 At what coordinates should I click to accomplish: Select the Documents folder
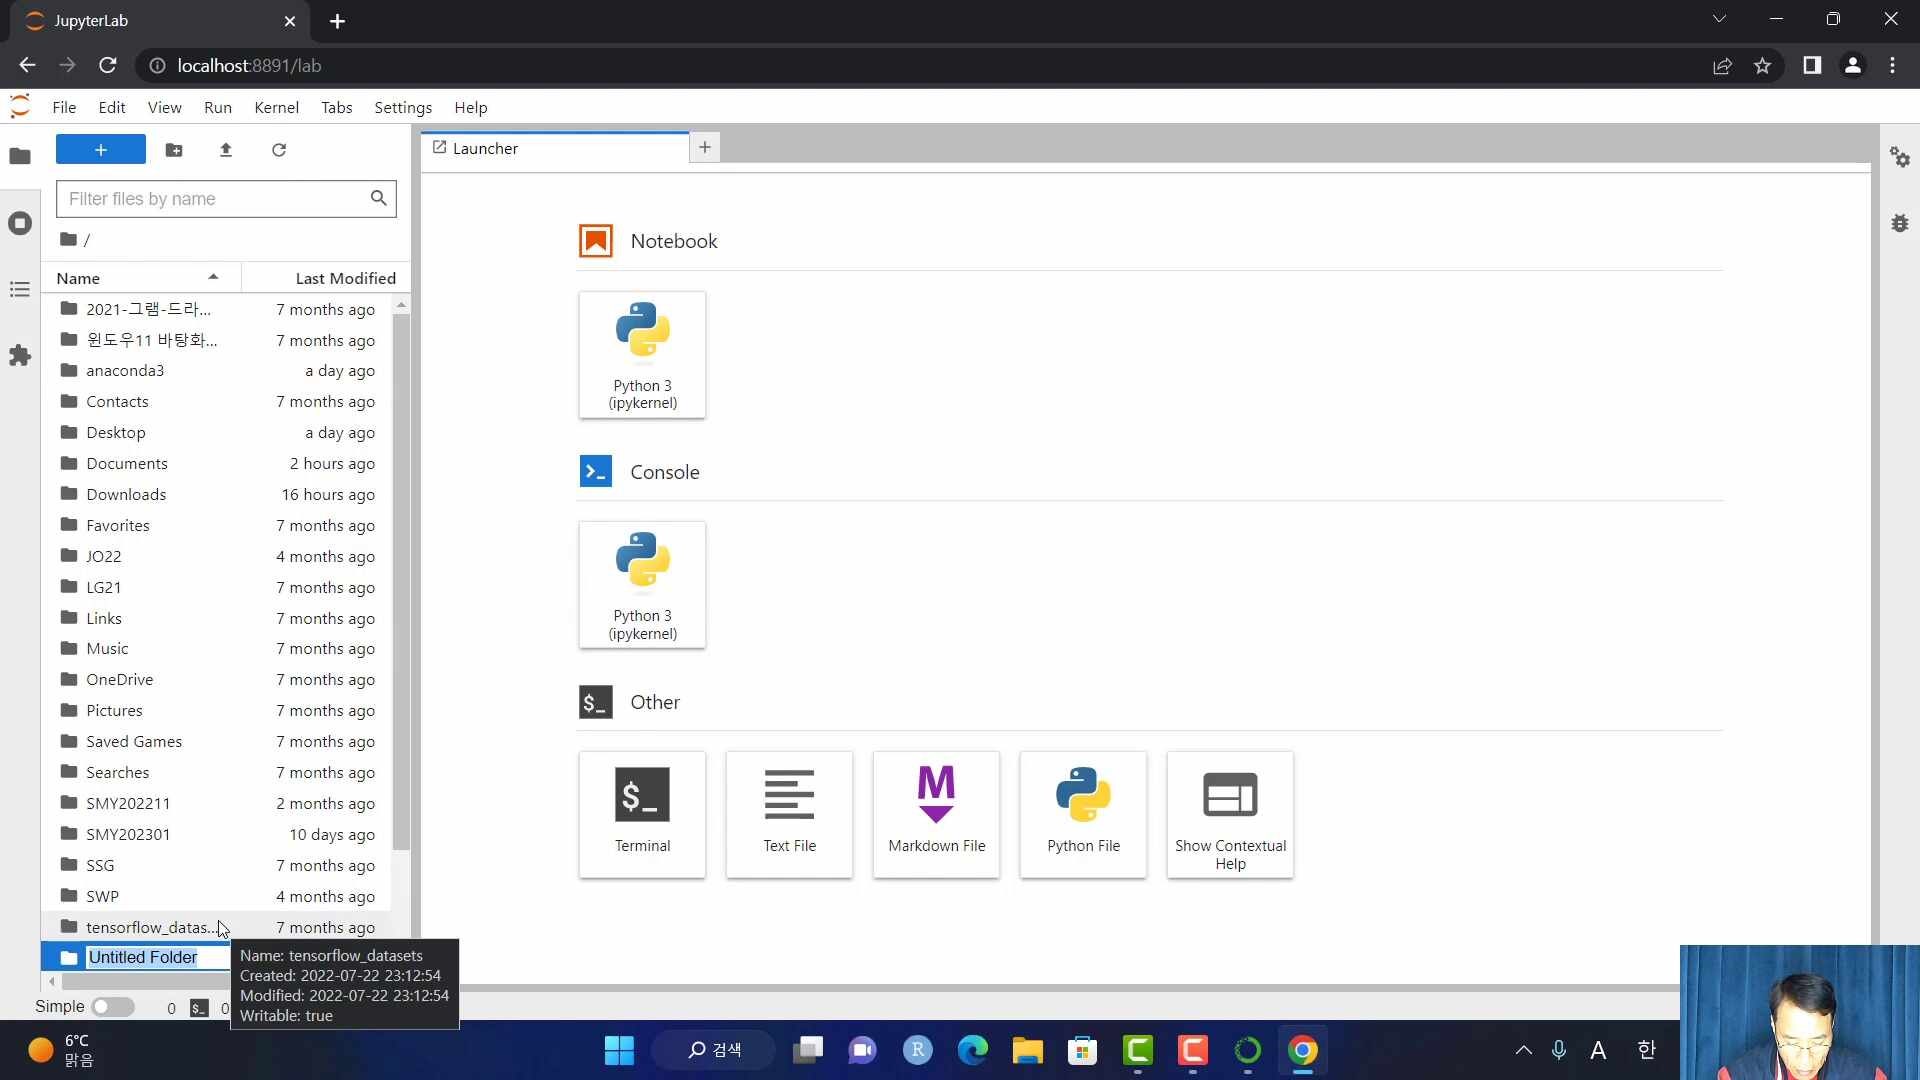pos(217,464)
